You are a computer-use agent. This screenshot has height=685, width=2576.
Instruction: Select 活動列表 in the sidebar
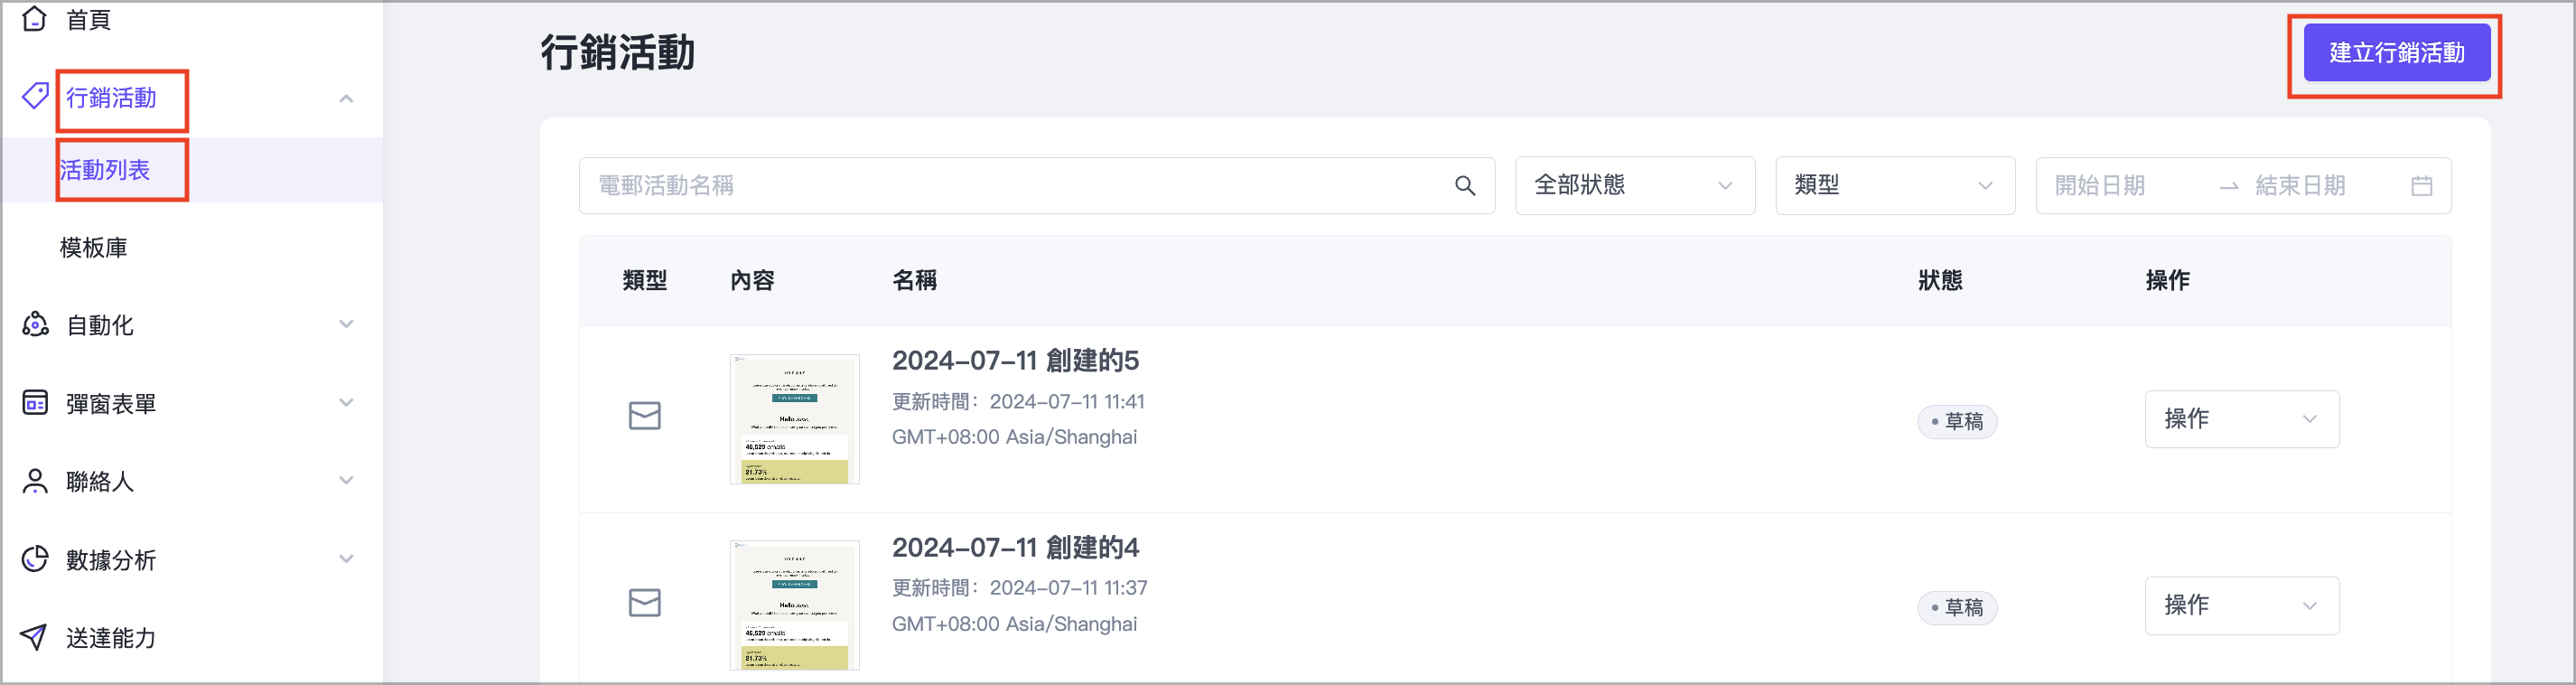(105, 170)
